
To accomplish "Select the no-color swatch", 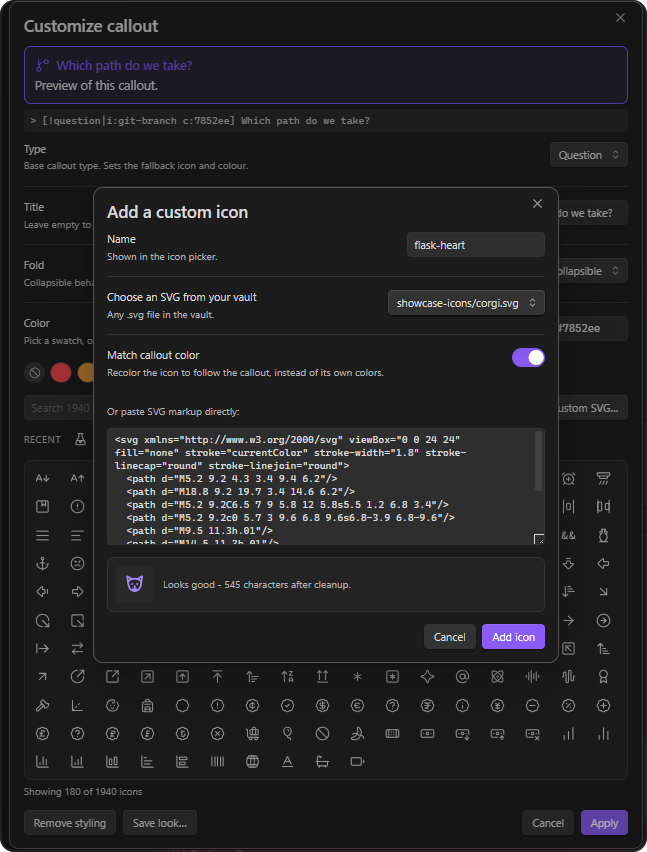I will tap(35, 373).
